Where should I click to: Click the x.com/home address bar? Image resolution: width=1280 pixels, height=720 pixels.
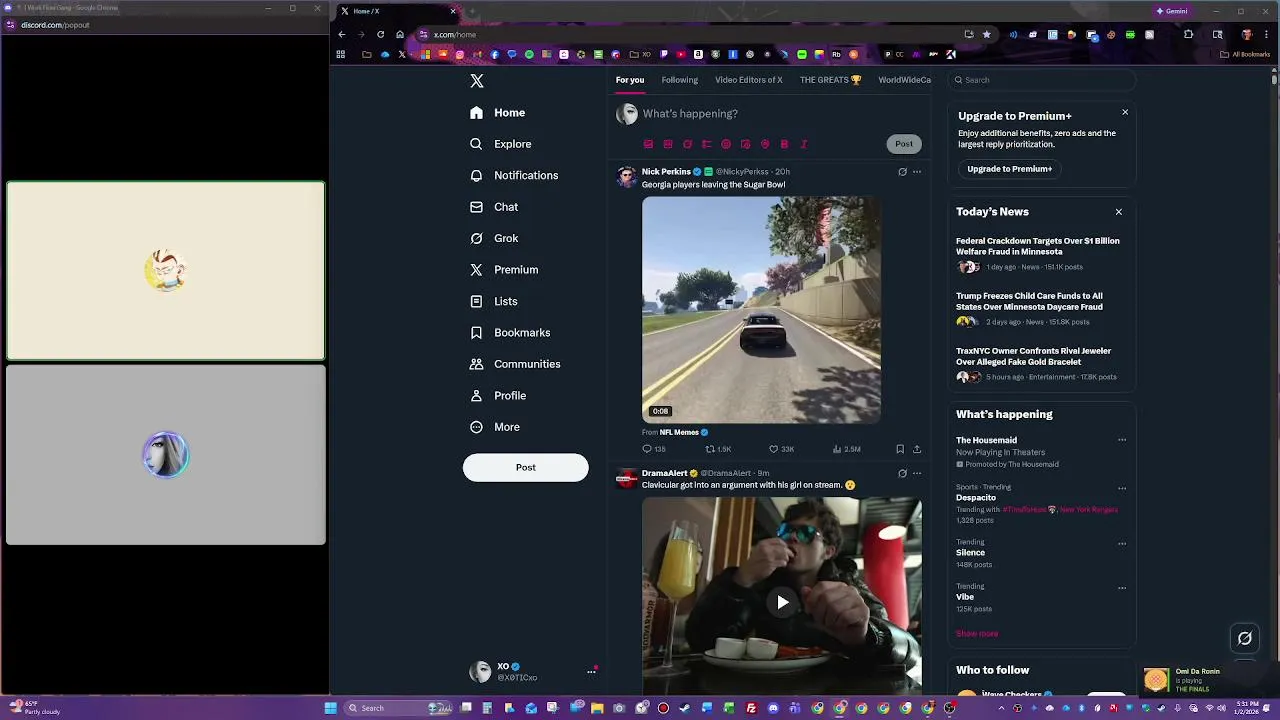click(x=690, y=34)
